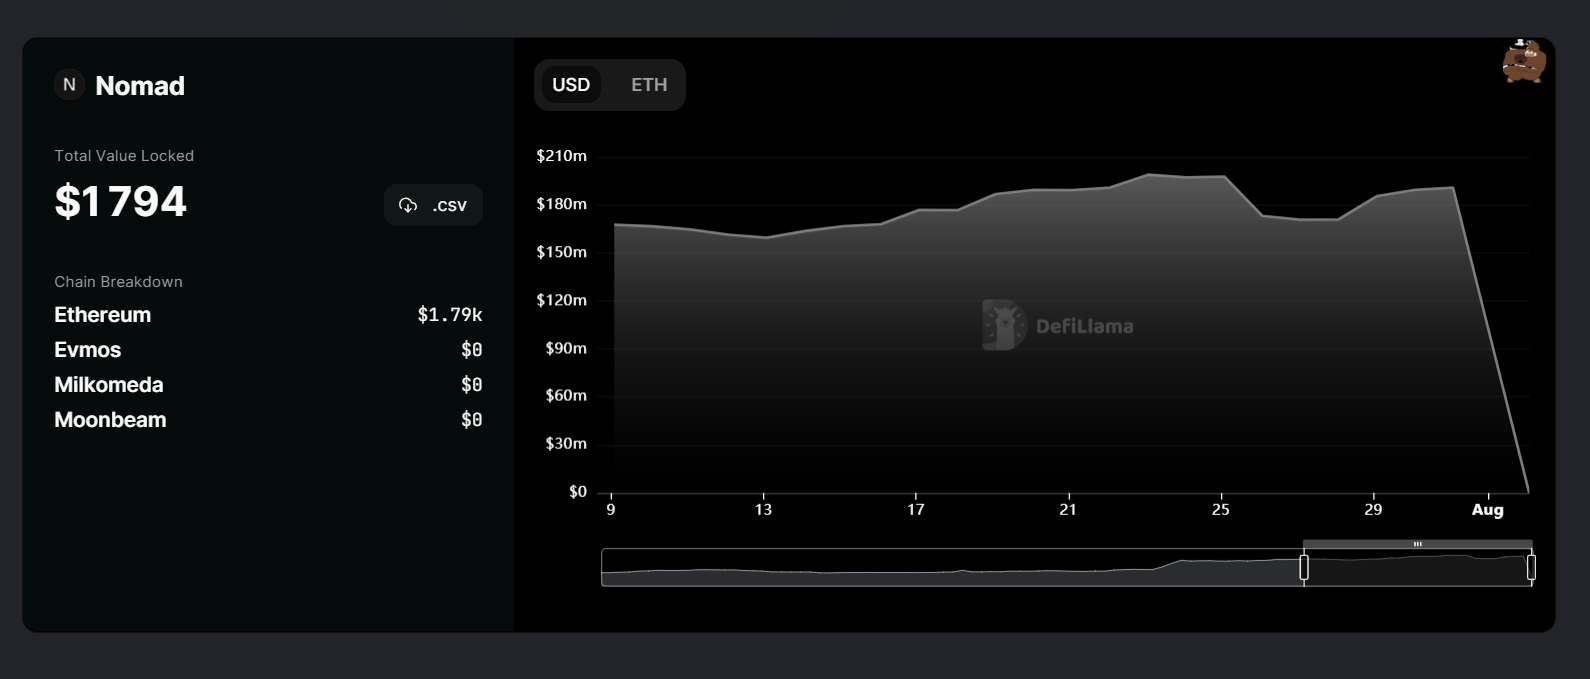
Task: Download data with the .csv button
Action: [433, 205]
